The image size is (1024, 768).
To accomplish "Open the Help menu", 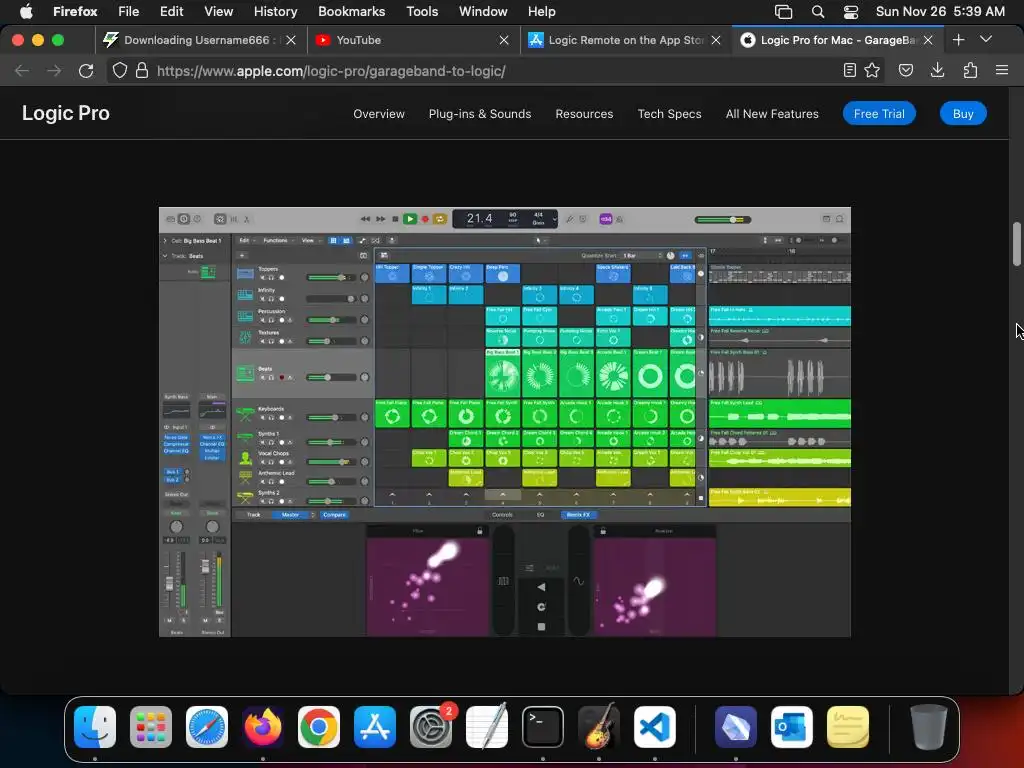I will [541, 11].
